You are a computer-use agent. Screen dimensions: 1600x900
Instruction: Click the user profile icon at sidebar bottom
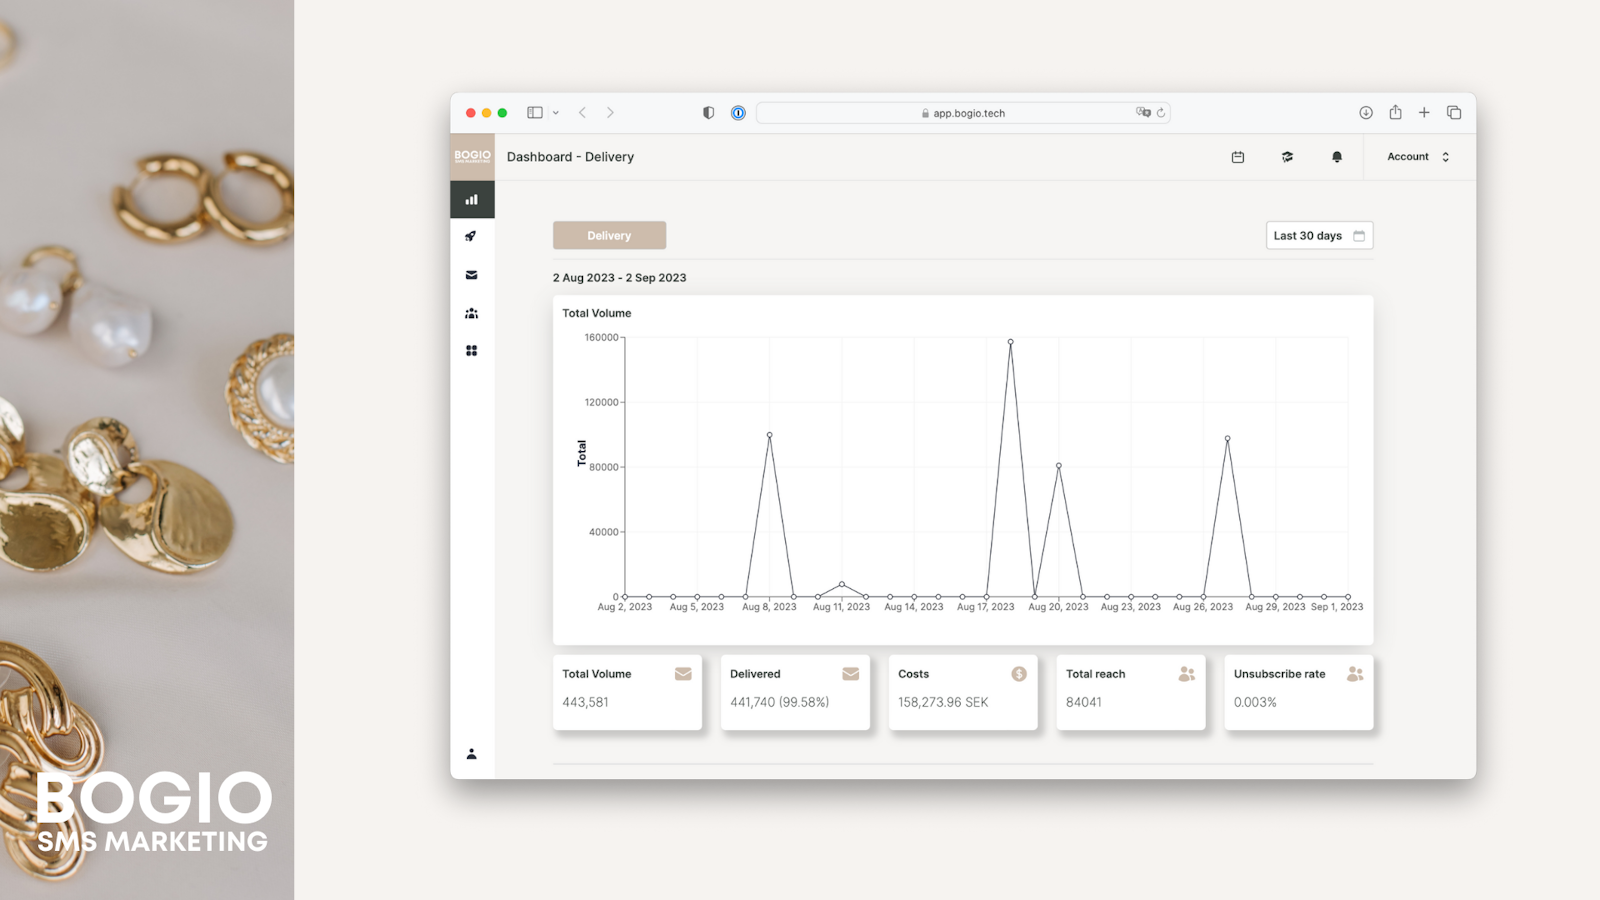pos(471,754)
